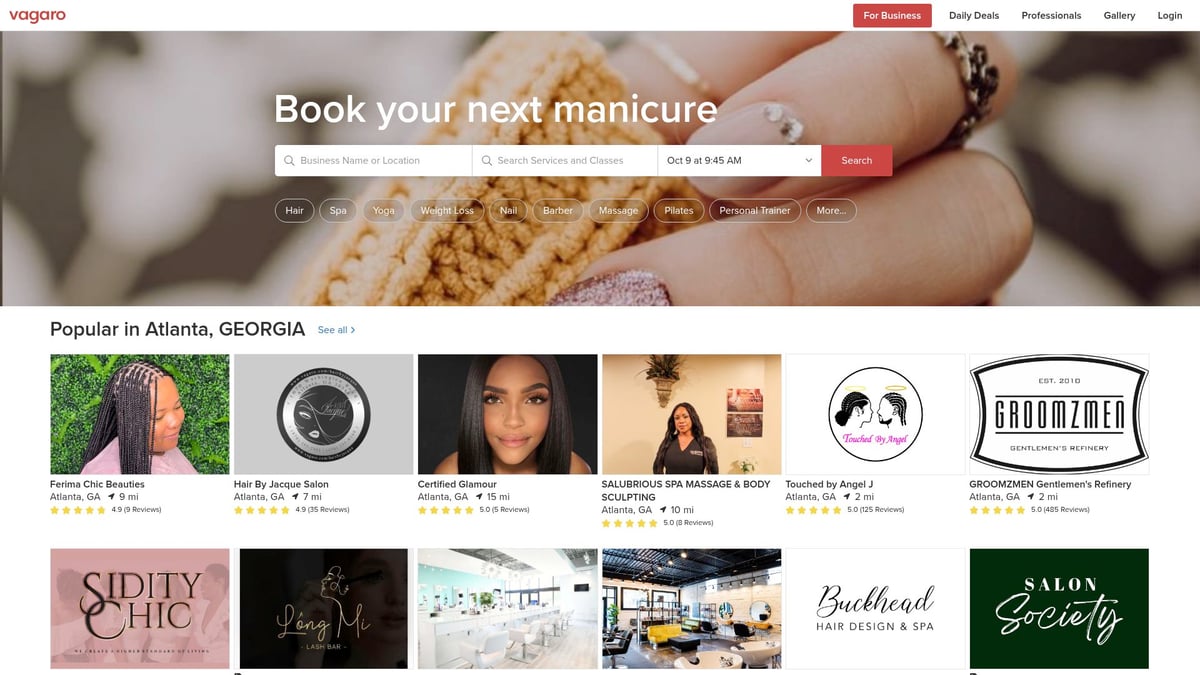Expand the More... category pill

pos(831,211)
